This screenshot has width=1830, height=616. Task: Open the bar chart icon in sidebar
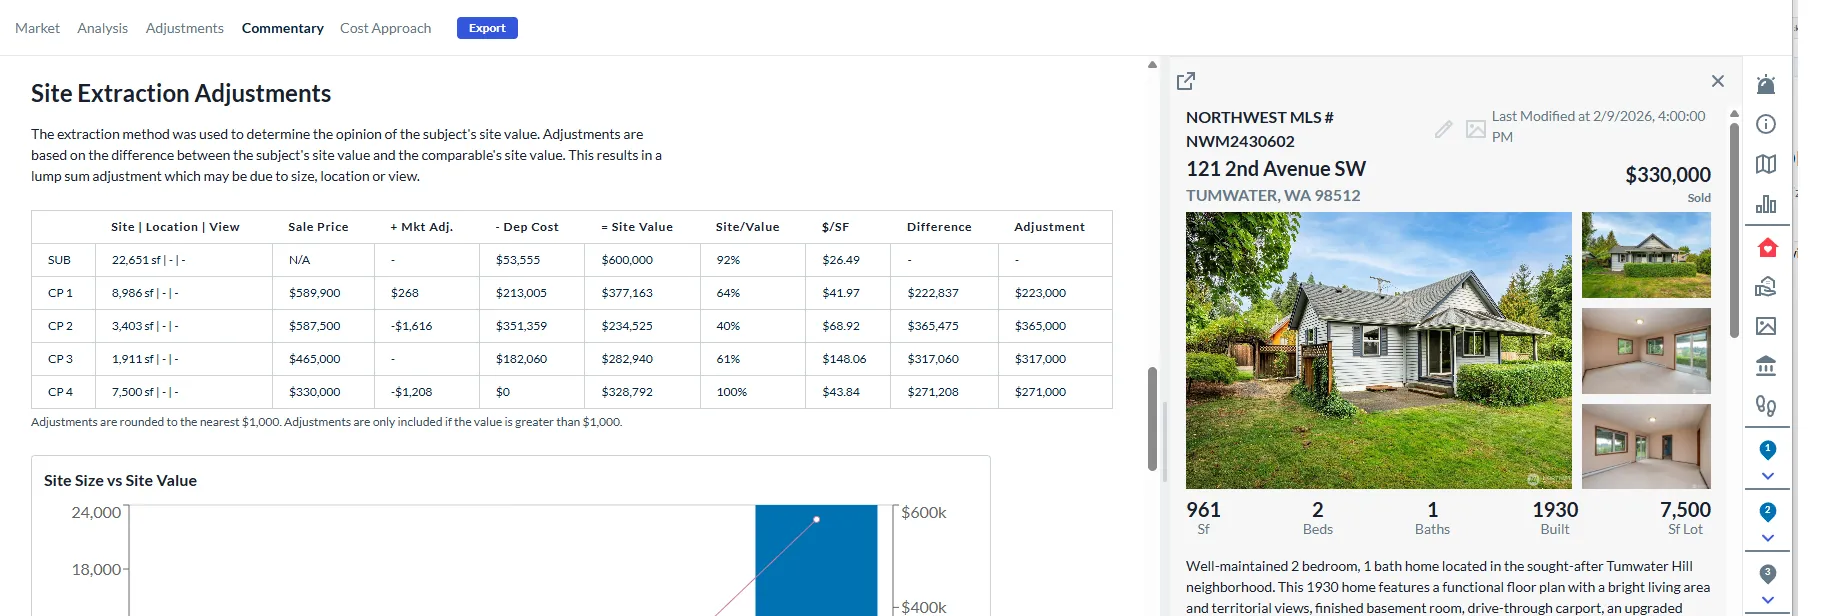point(1766,204)
